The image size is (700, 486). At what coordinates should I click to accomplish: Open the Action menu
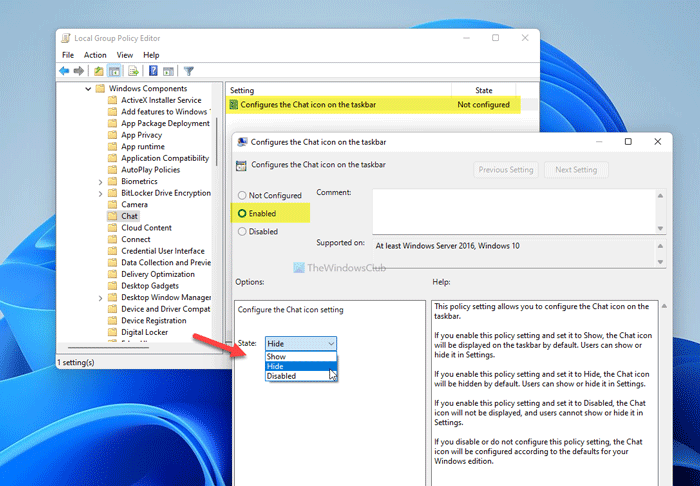(x=95, y=55)
